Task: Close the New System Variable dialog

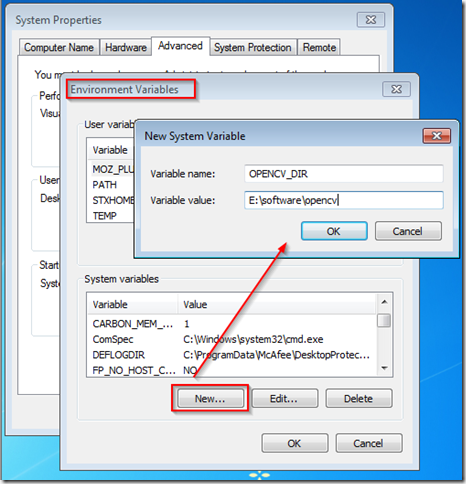Action: click(436, 136)
